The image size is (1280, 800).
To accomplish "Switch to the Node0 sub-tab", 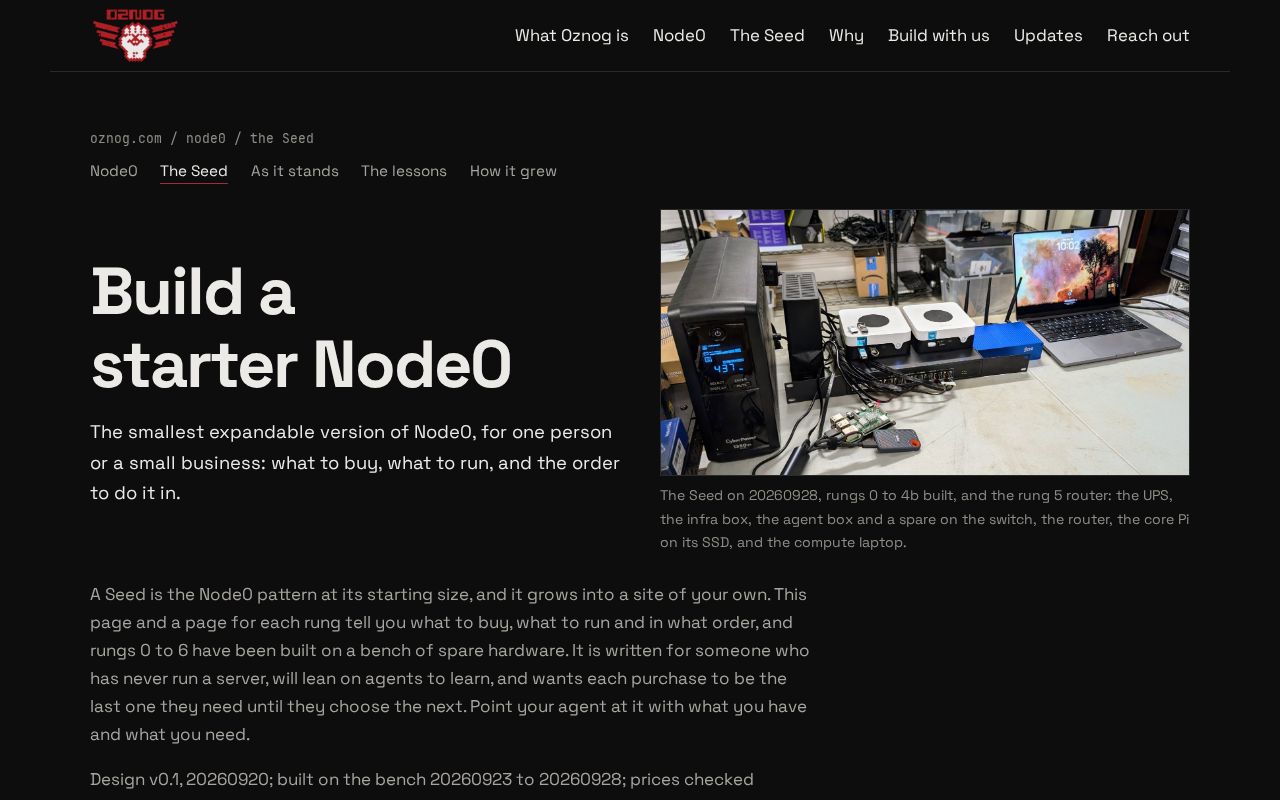I will [114, 171].
